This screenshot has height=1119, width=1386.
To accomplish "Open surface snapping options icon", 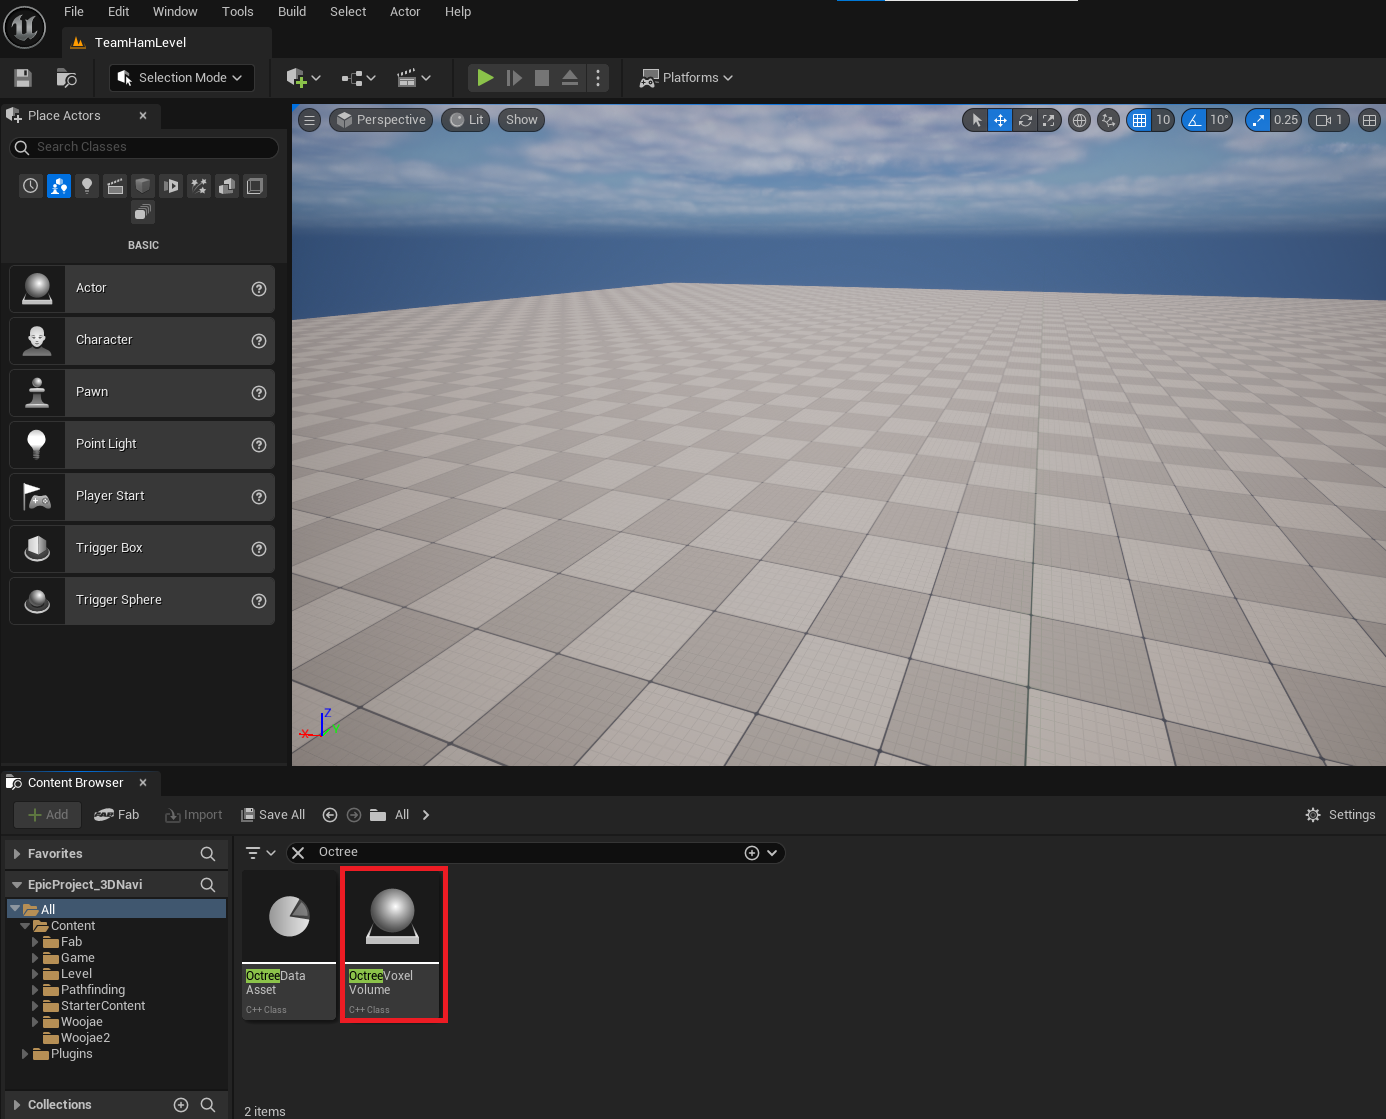I will pyautogui.click(x=1108, y=120).
